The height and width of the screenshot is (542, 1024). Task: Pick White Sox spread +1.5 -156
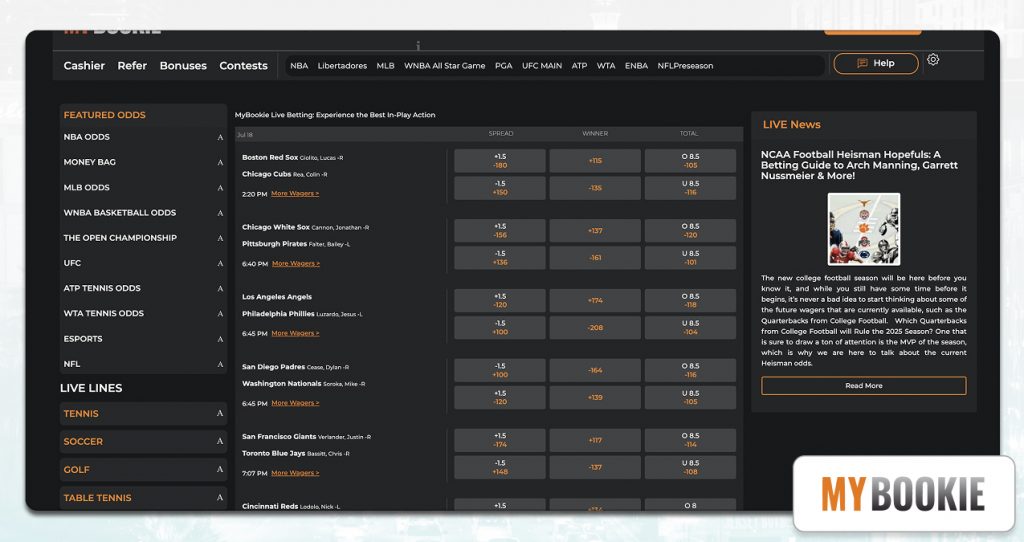[x=500, y=231]
